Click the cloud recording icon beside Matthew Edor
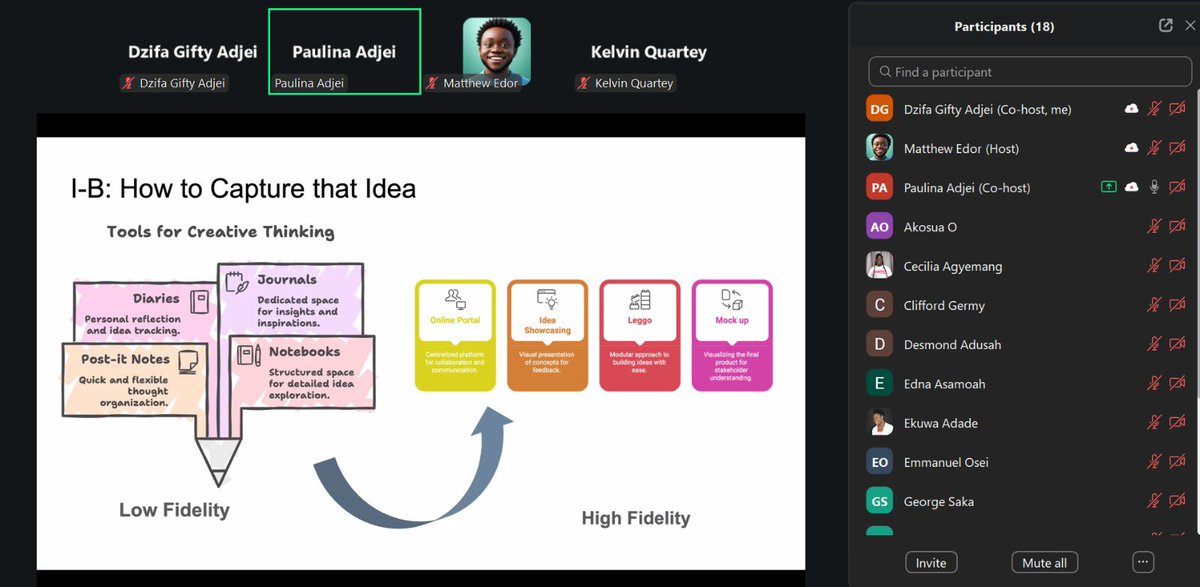The height and width of the screenshot is (587, 1200). (x=1131, y=148)
